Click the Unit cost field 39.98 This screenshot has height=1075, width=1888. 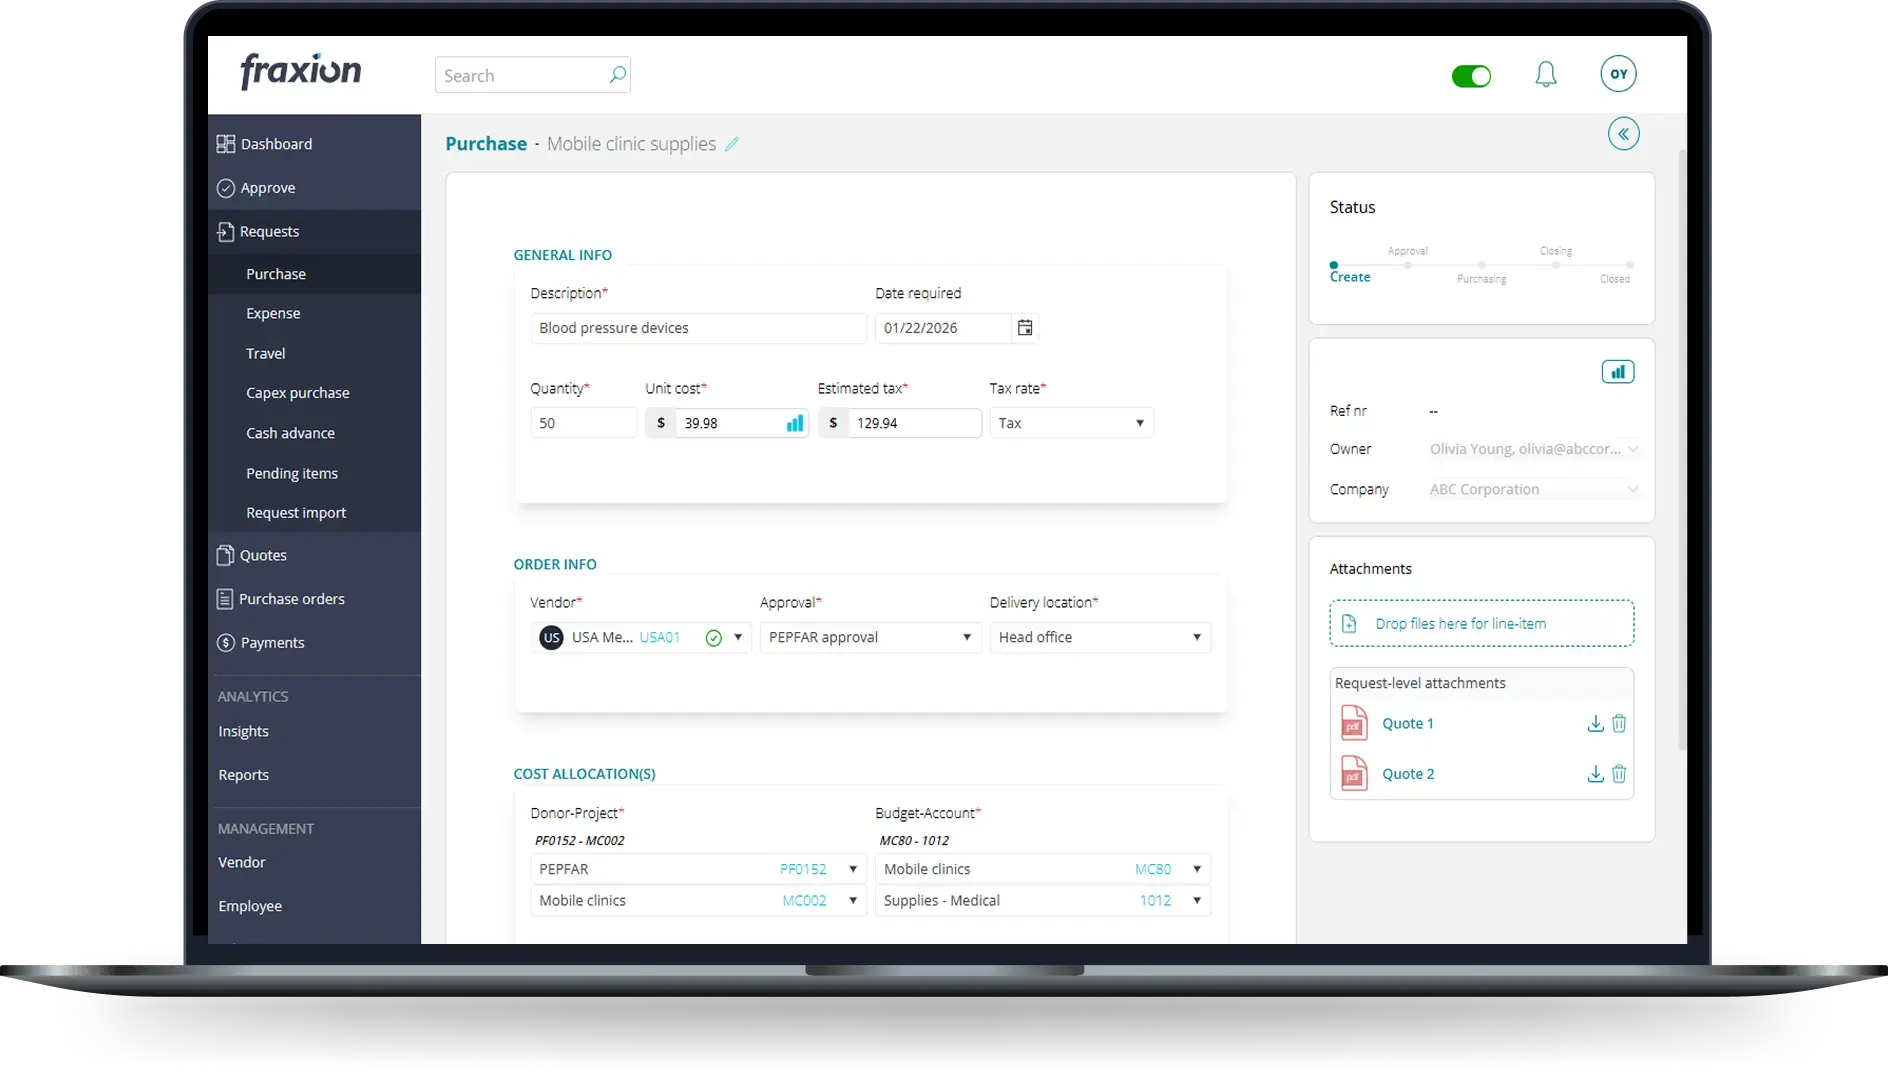click(x=726, y=423)
